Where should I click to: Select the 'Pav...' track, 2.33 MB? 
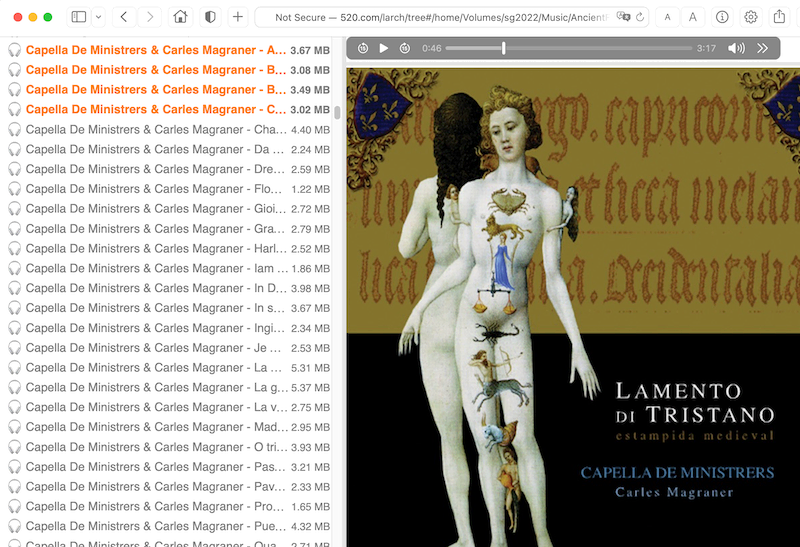click(x=169, y=487)
